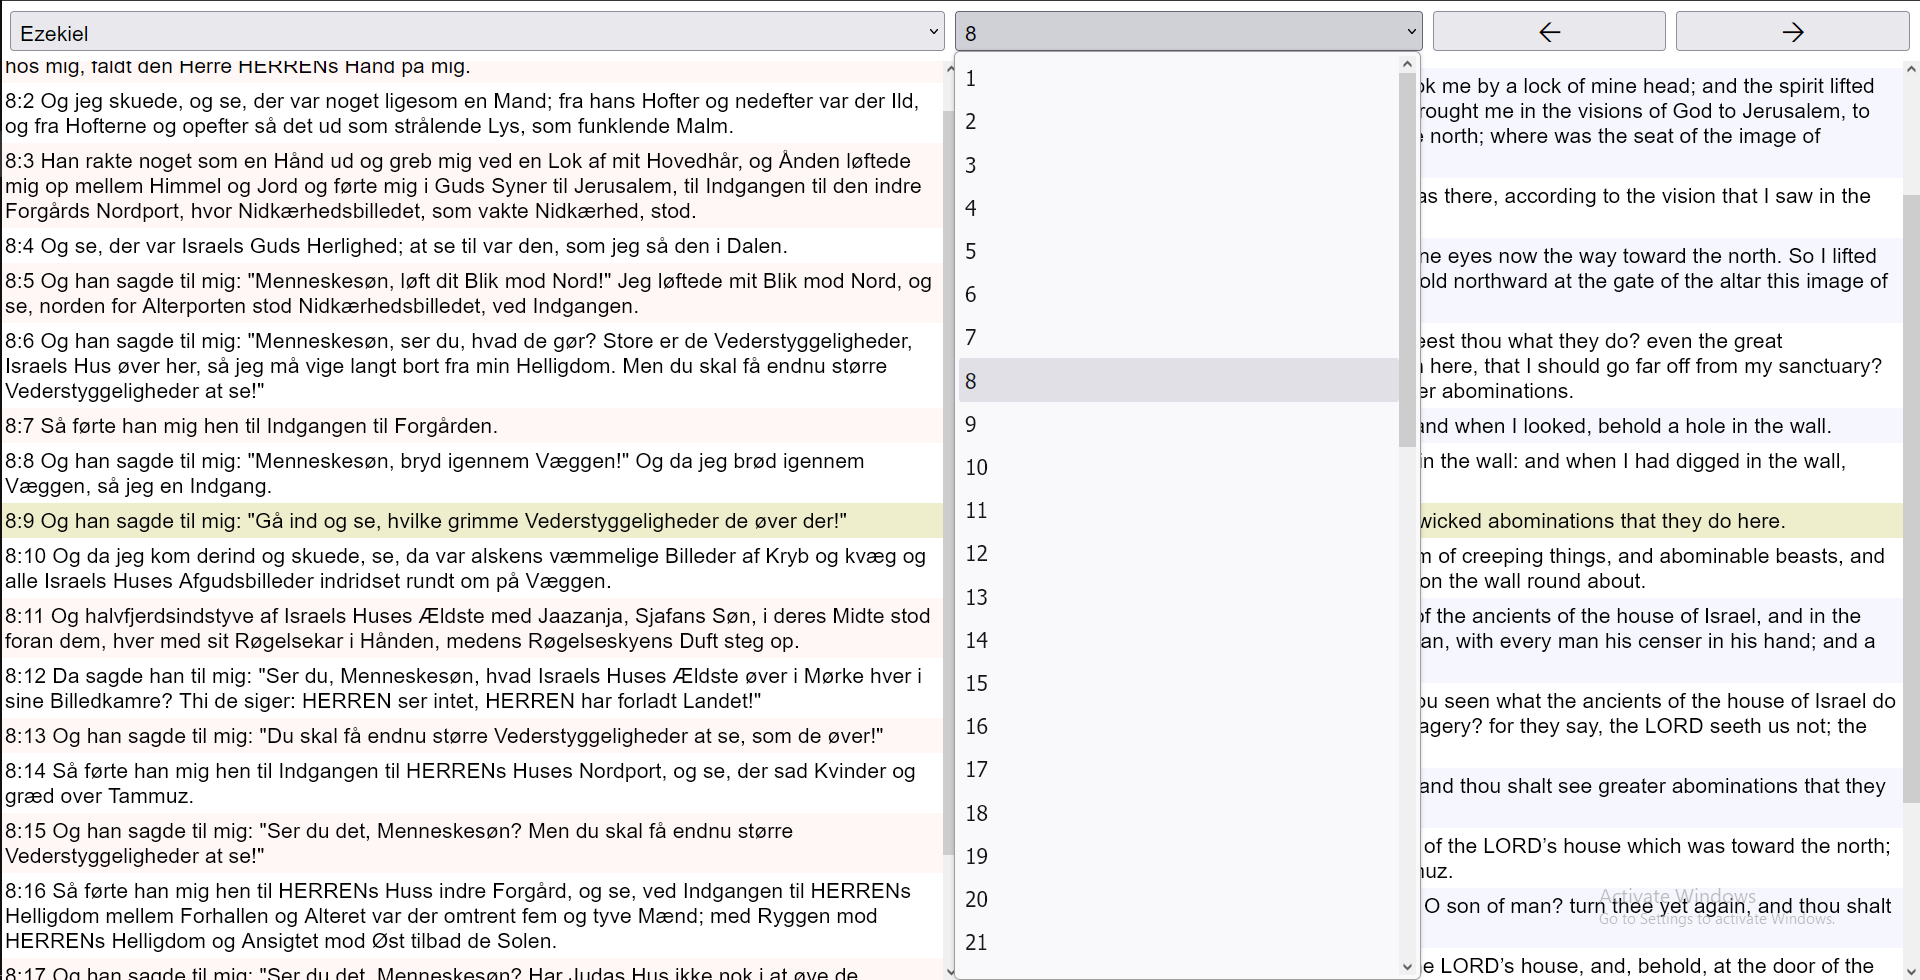This screenshot has height=980, width=1920.
Task: Go to next chapter with right arrow
Action: click(x=1792, y=32)
